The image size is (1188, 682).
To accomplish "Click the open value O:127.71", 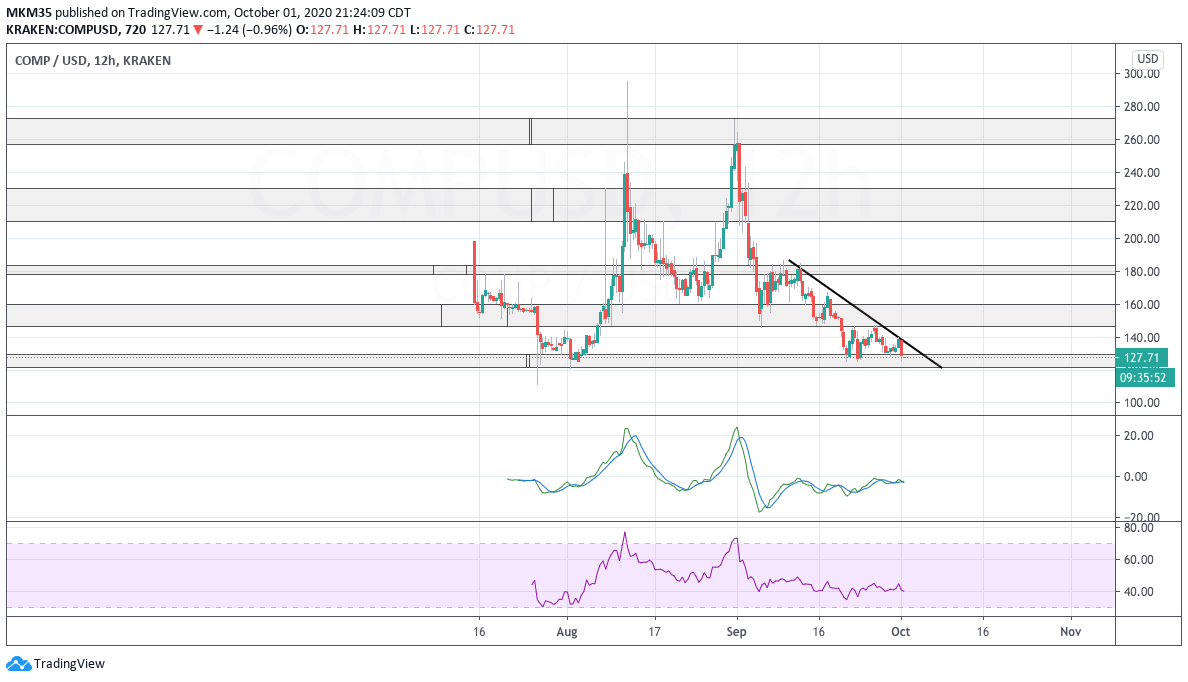I will 322,30.
